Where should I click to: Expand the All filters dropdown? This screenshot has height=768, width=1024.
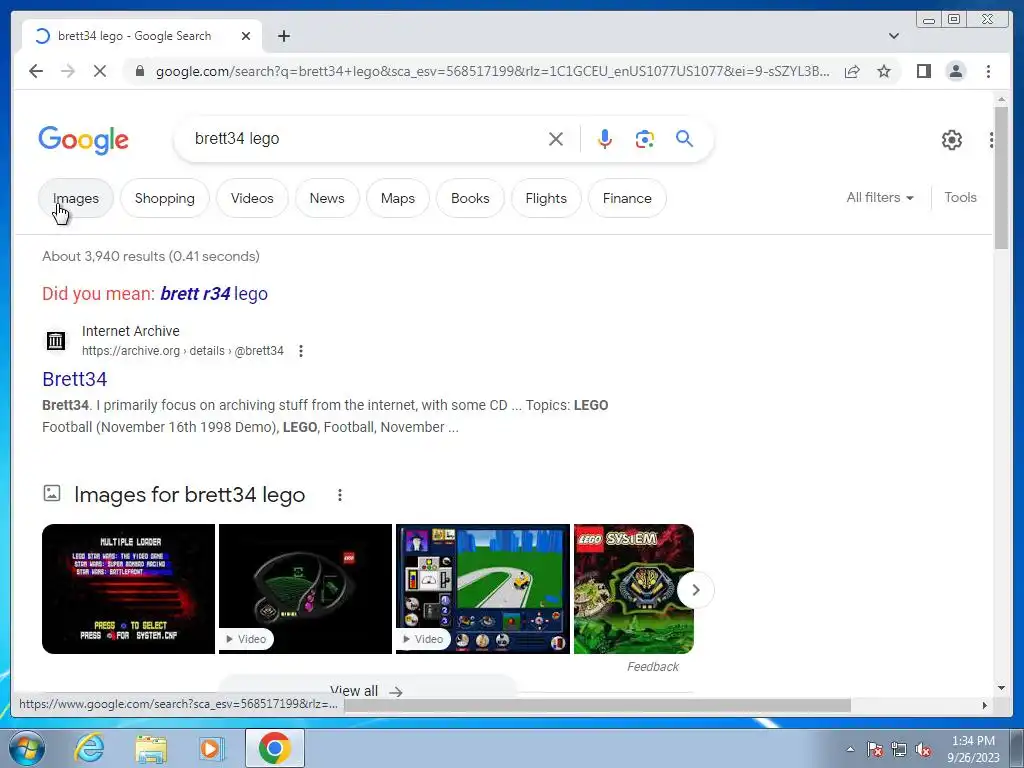coord(880,197)
